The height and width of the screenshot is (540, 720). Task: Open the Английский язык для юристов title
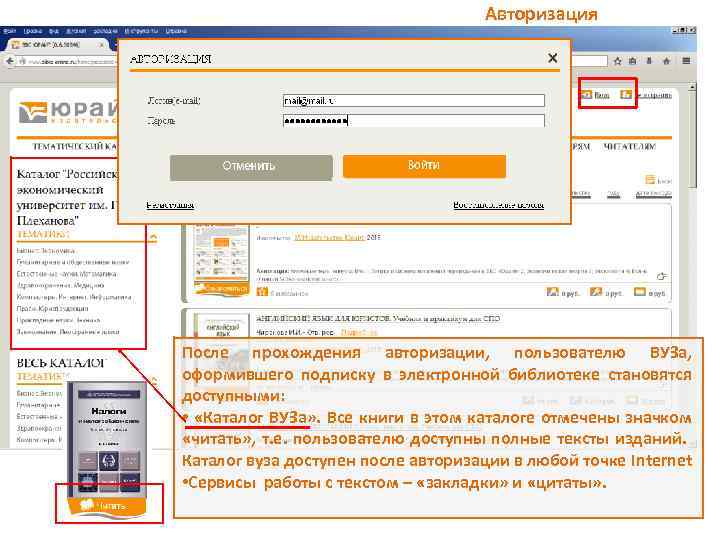[378, 319]
